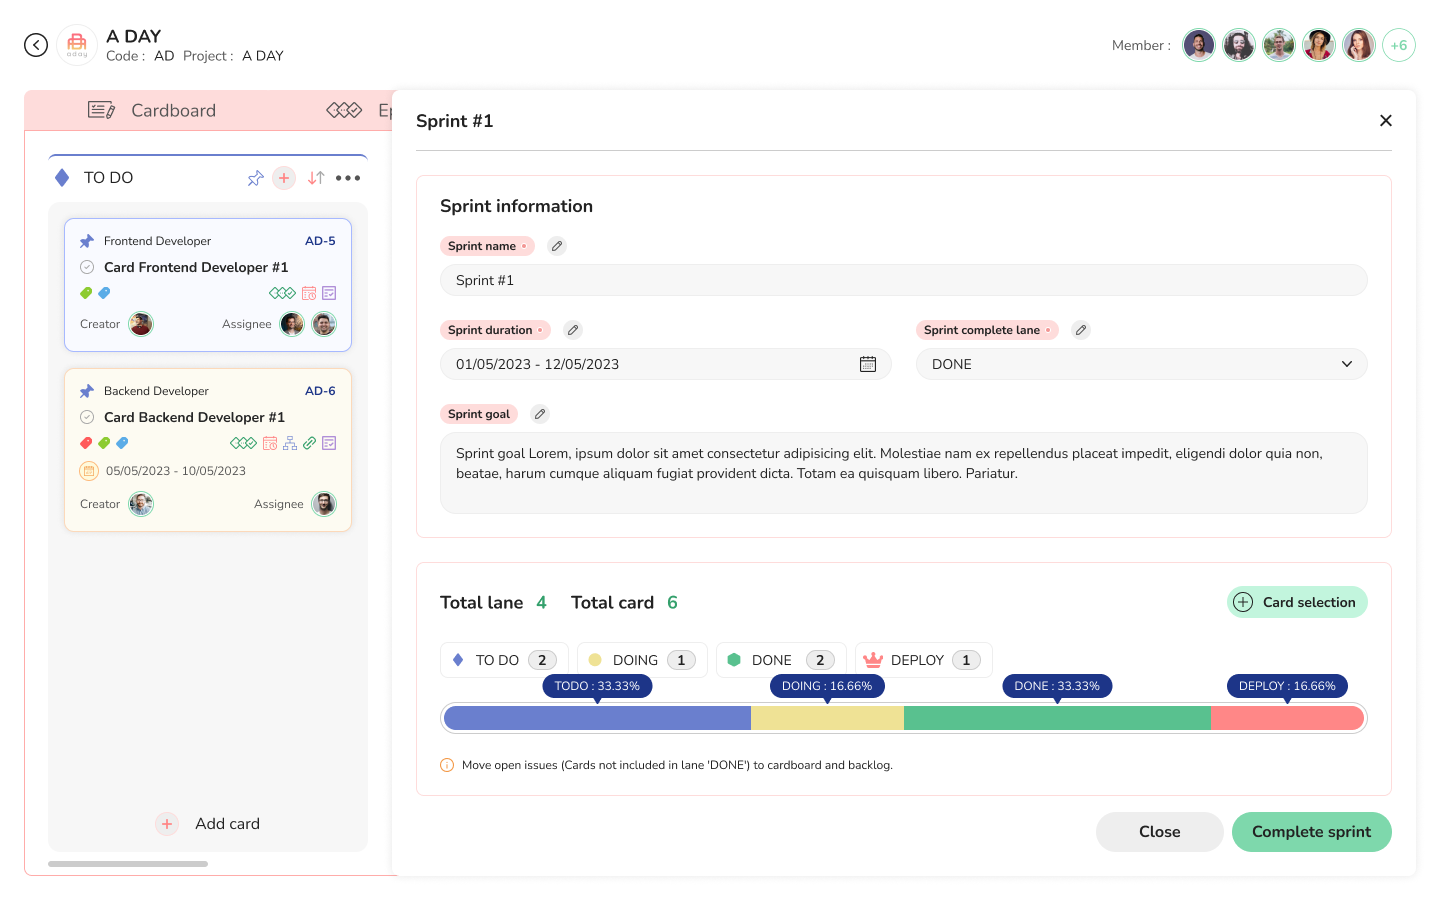The height and width of the screenshot is (900, 1440).
Task: Toggle check circle on Card Backend Developer #1
Action: [x=87, y=417]
